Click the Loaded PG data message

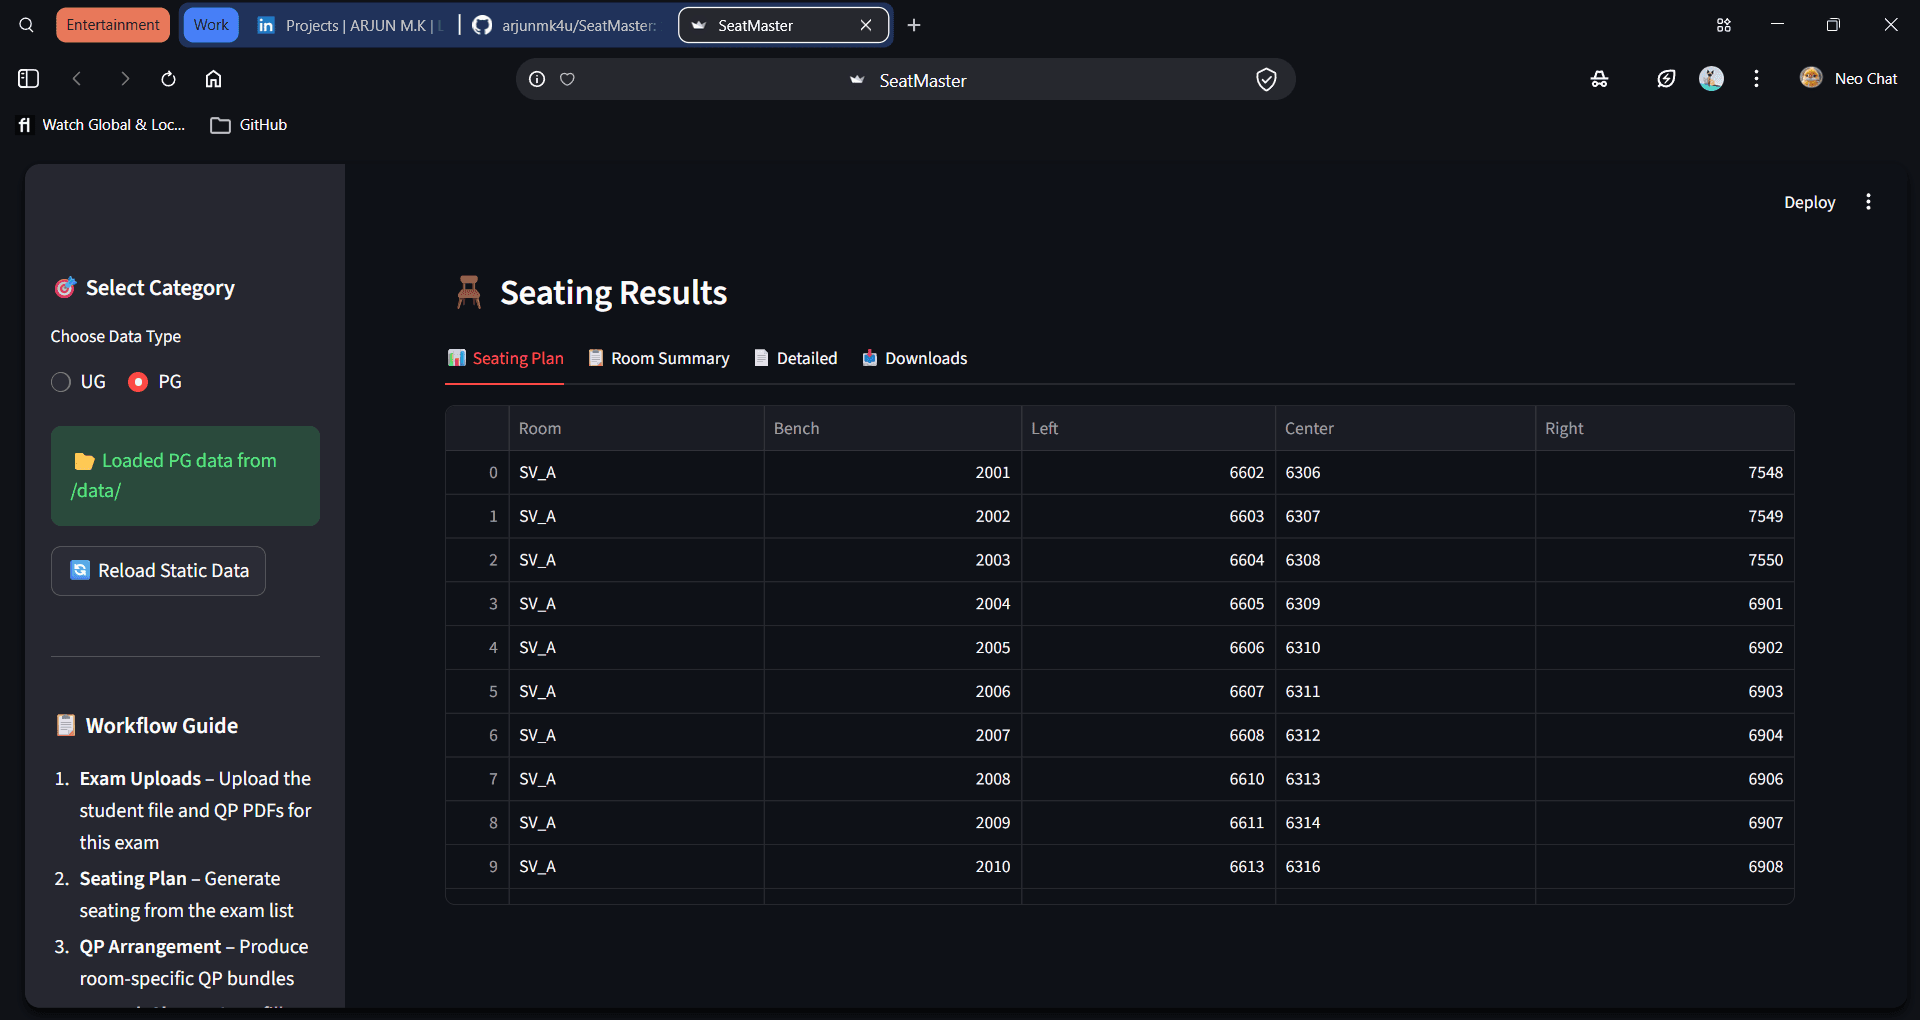click(185, 476)
